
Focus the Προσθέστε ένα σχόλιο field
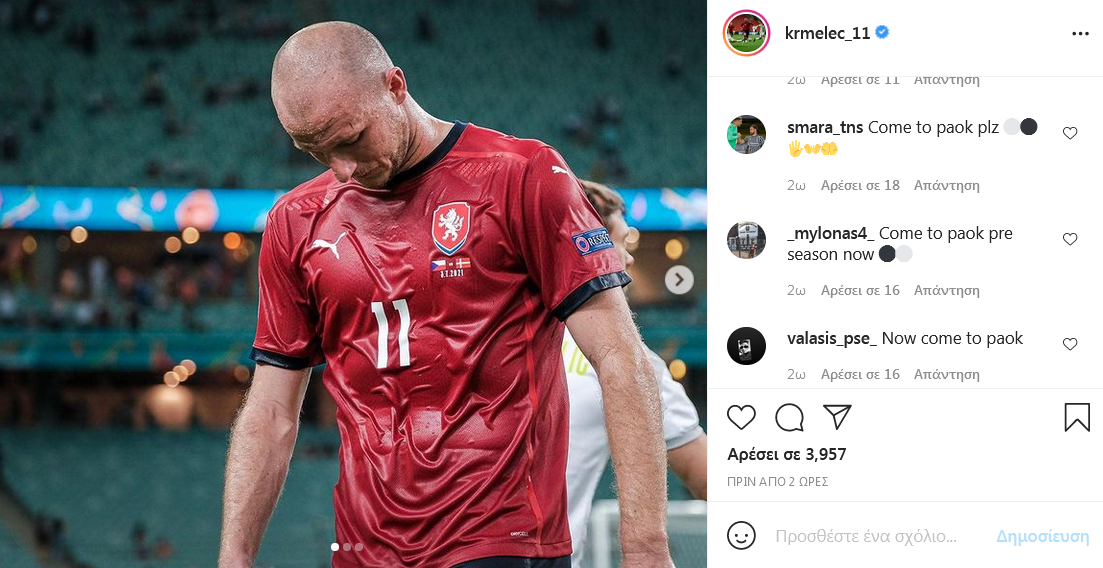coord(866,536)
